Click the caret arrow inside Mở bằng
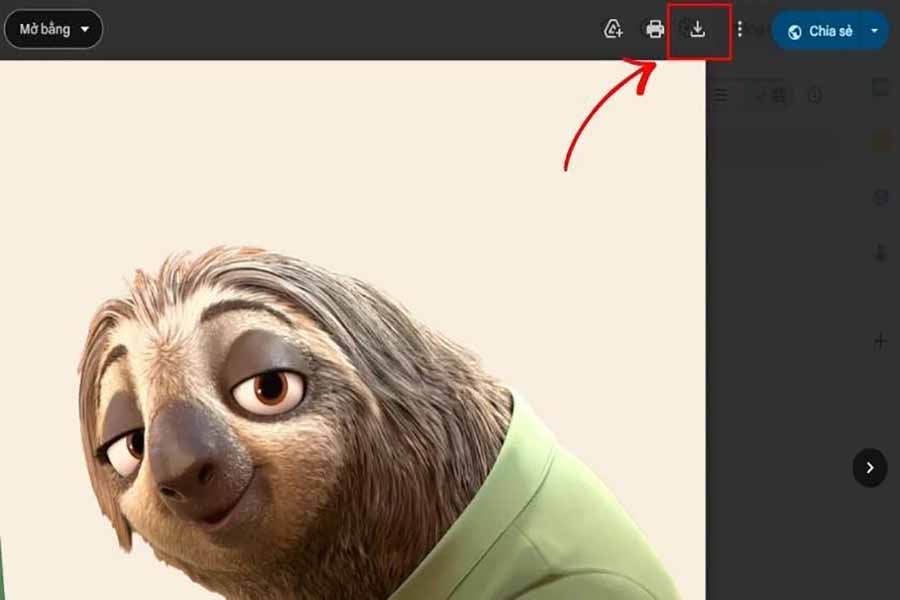 click(85, 30)
